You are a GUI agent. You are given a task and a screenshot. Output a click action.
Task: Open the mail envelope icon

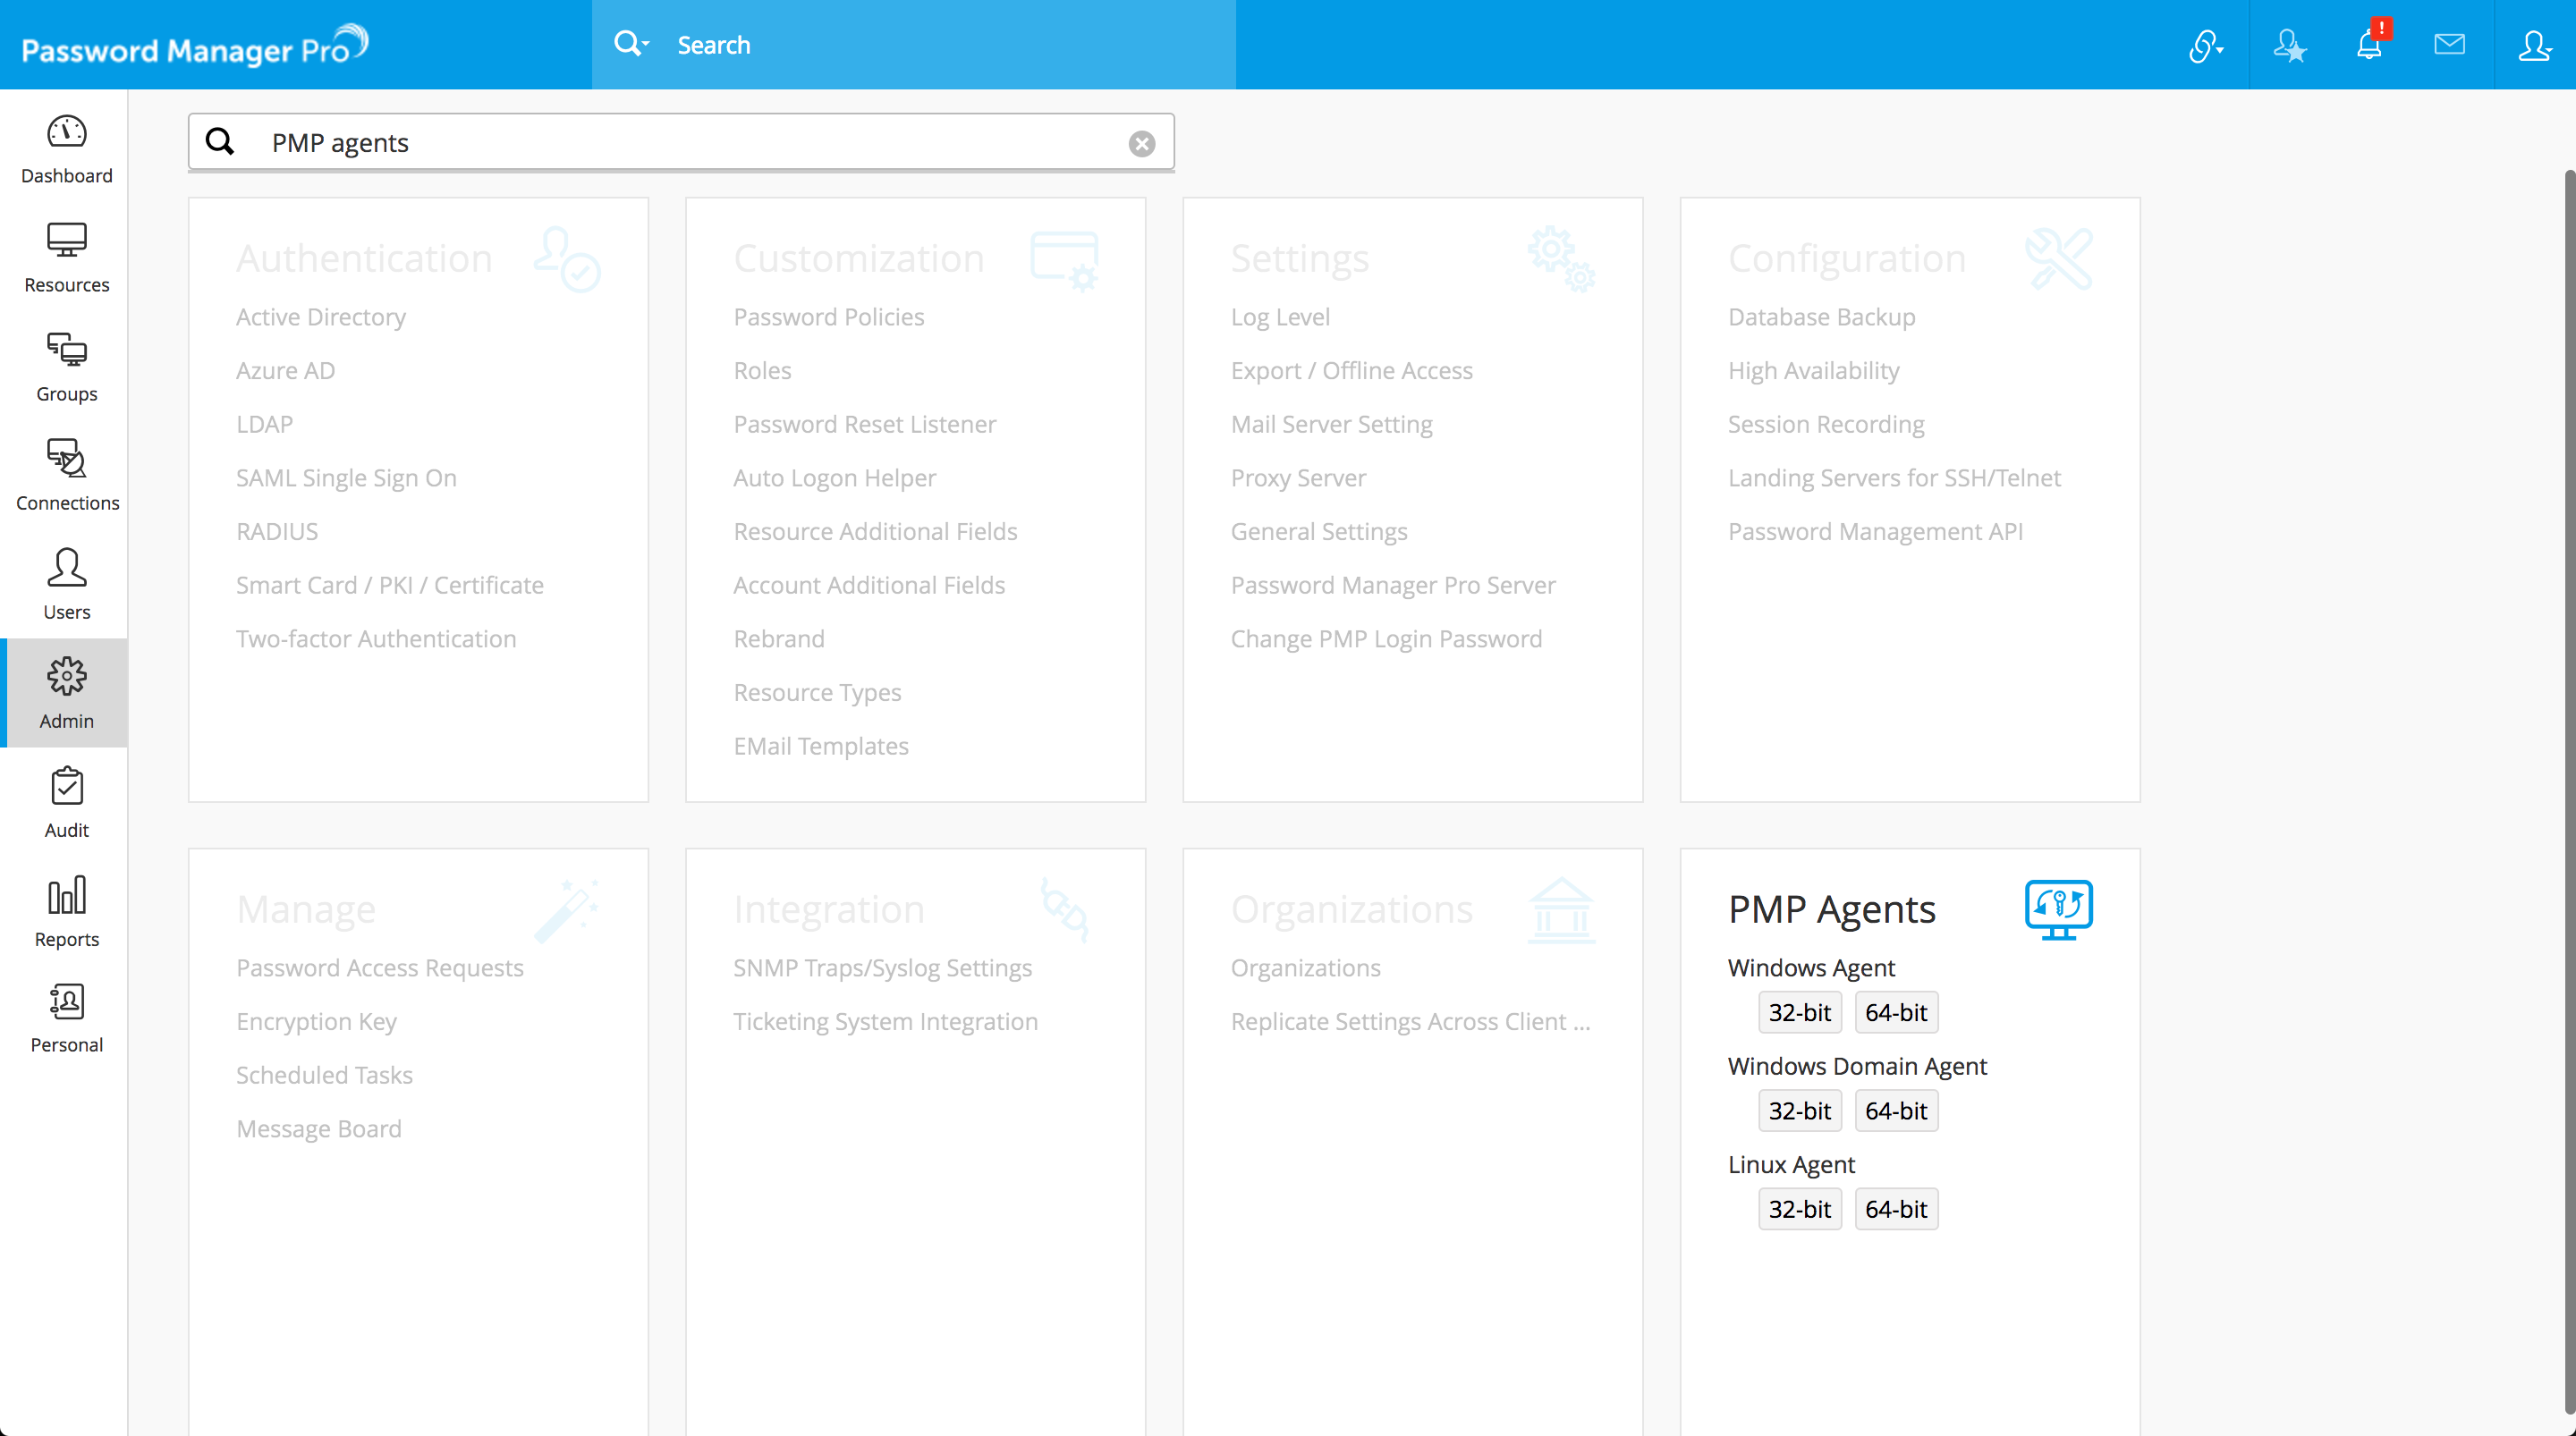[2449, 44]
